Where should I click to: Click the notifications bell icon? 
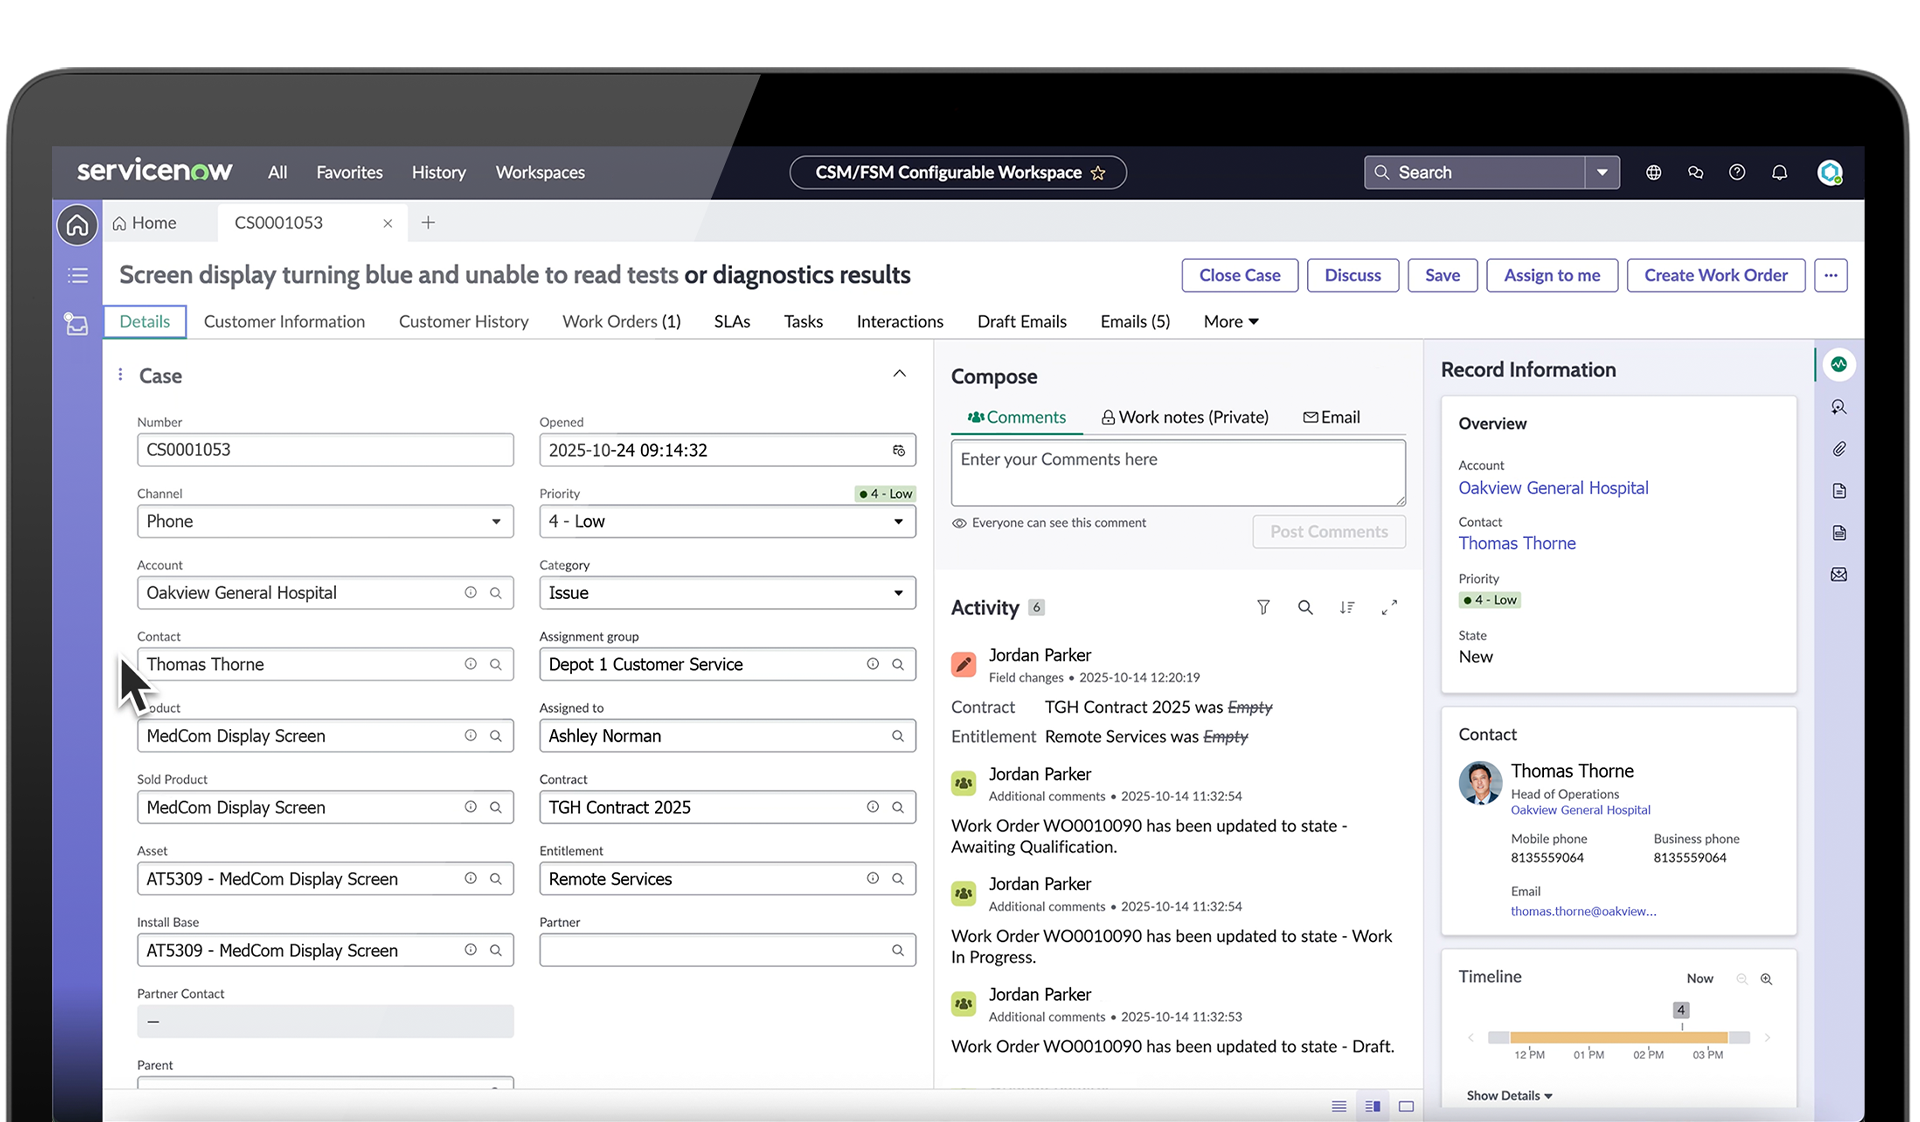click(x=1779, y=172)
